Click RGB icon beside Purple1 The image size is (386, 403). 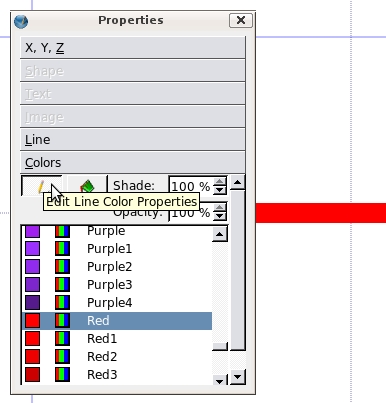point(62,249)
